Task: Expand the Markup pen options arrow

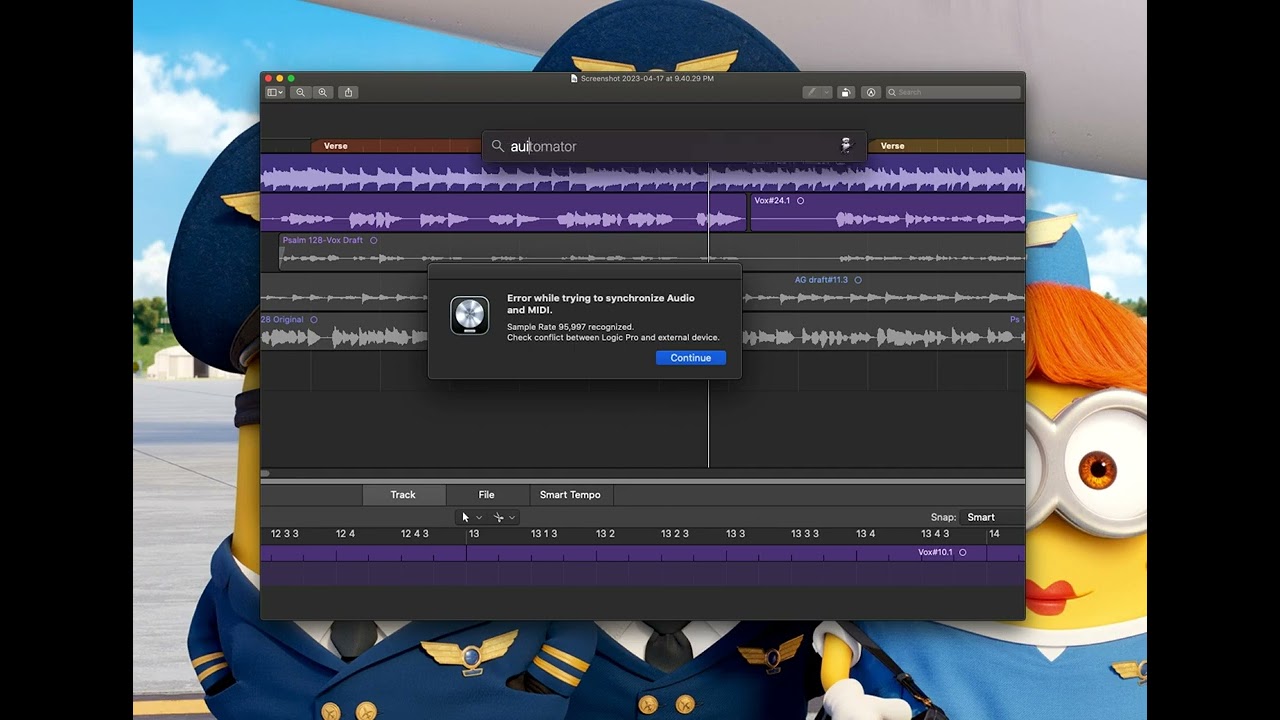Action: click(826, 92)
